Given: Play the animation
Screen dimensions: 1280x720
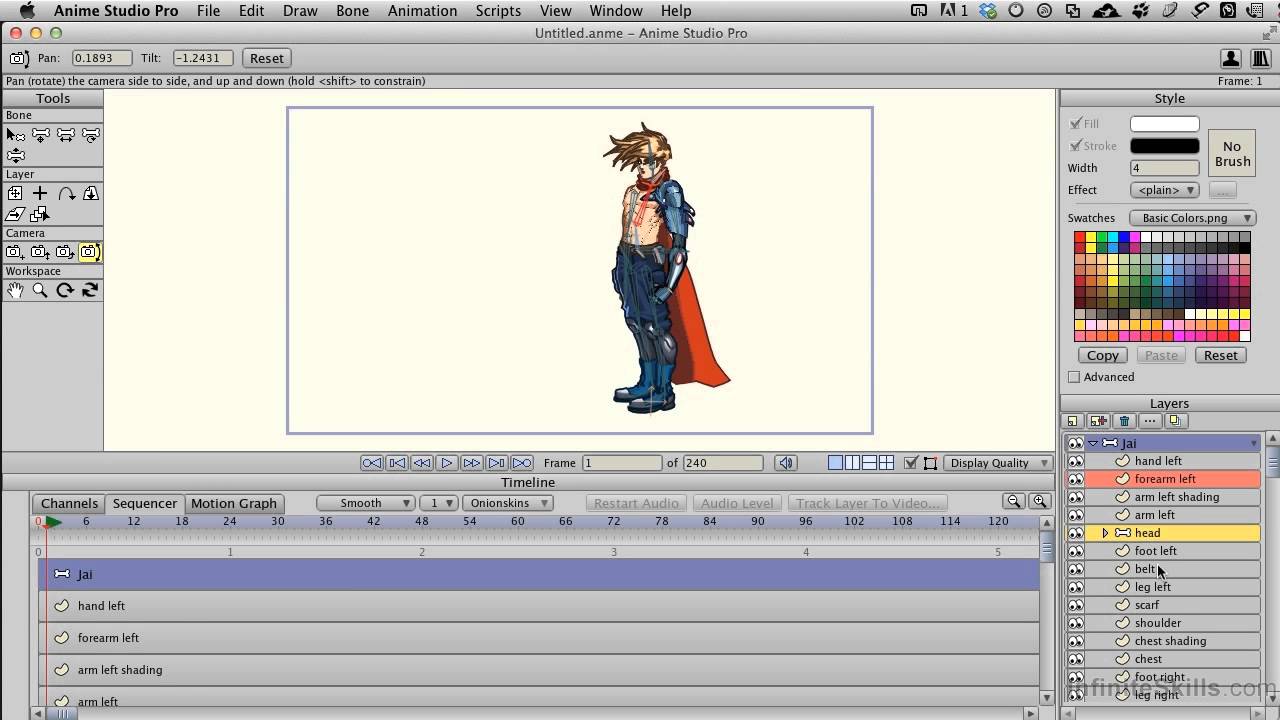Looking at the screenshot, I should [x=447, y=463].
